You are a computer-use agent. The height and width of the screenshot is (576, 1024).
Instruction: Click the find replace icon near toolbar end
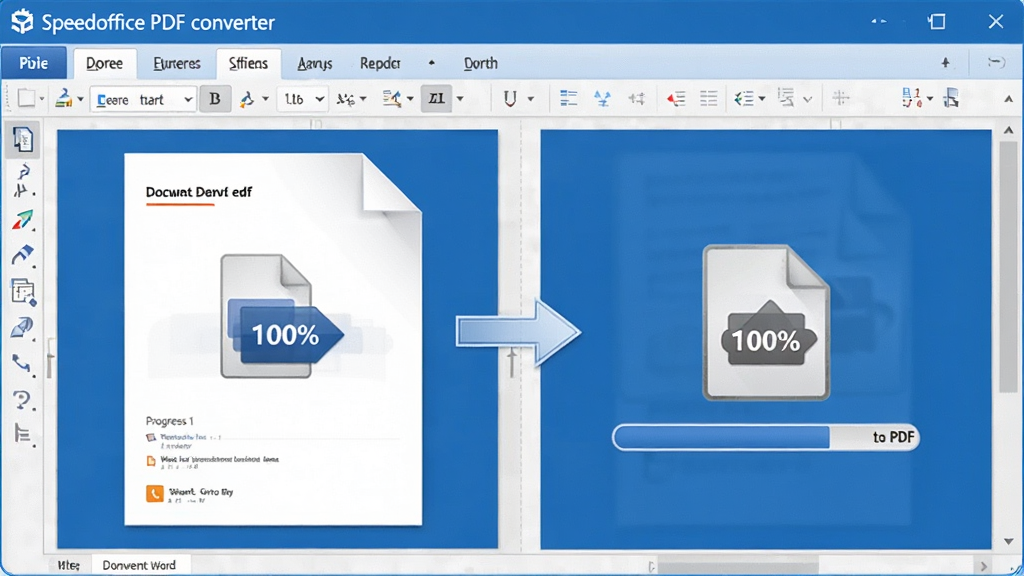912,98
